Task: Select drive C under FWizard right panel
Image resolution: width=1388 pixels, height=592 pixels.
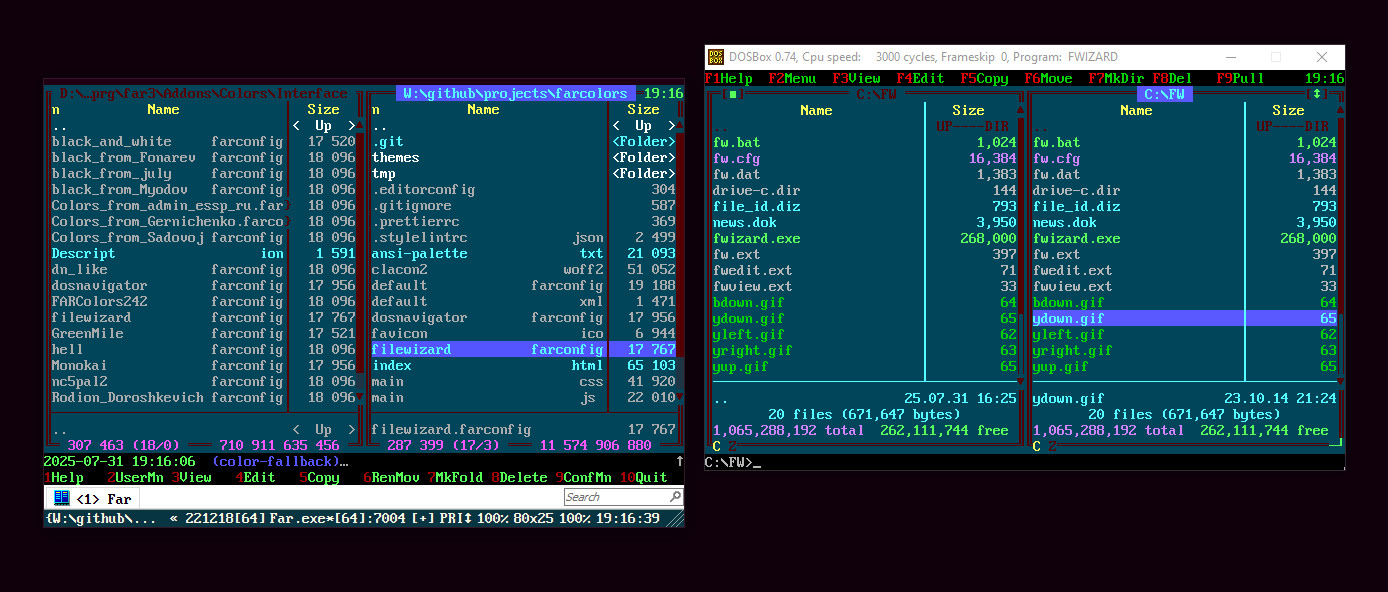Action: [1036, 446]
